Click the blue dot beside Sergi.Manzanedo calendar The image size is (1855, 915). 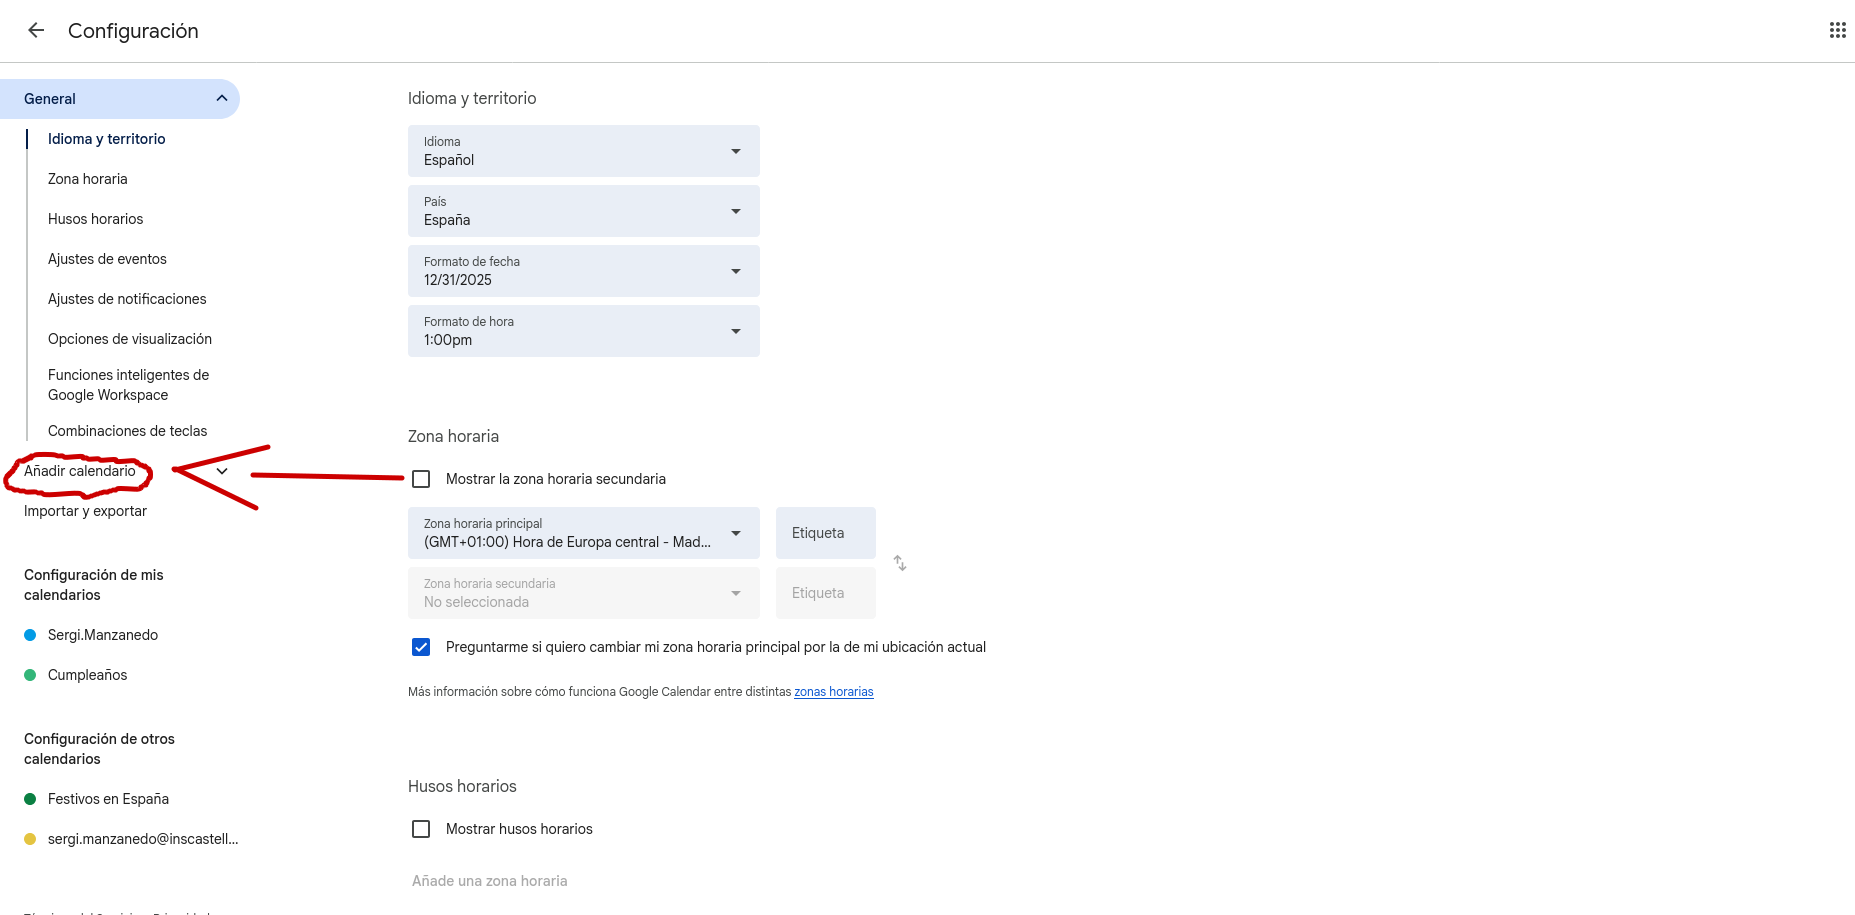click(30, 635)
